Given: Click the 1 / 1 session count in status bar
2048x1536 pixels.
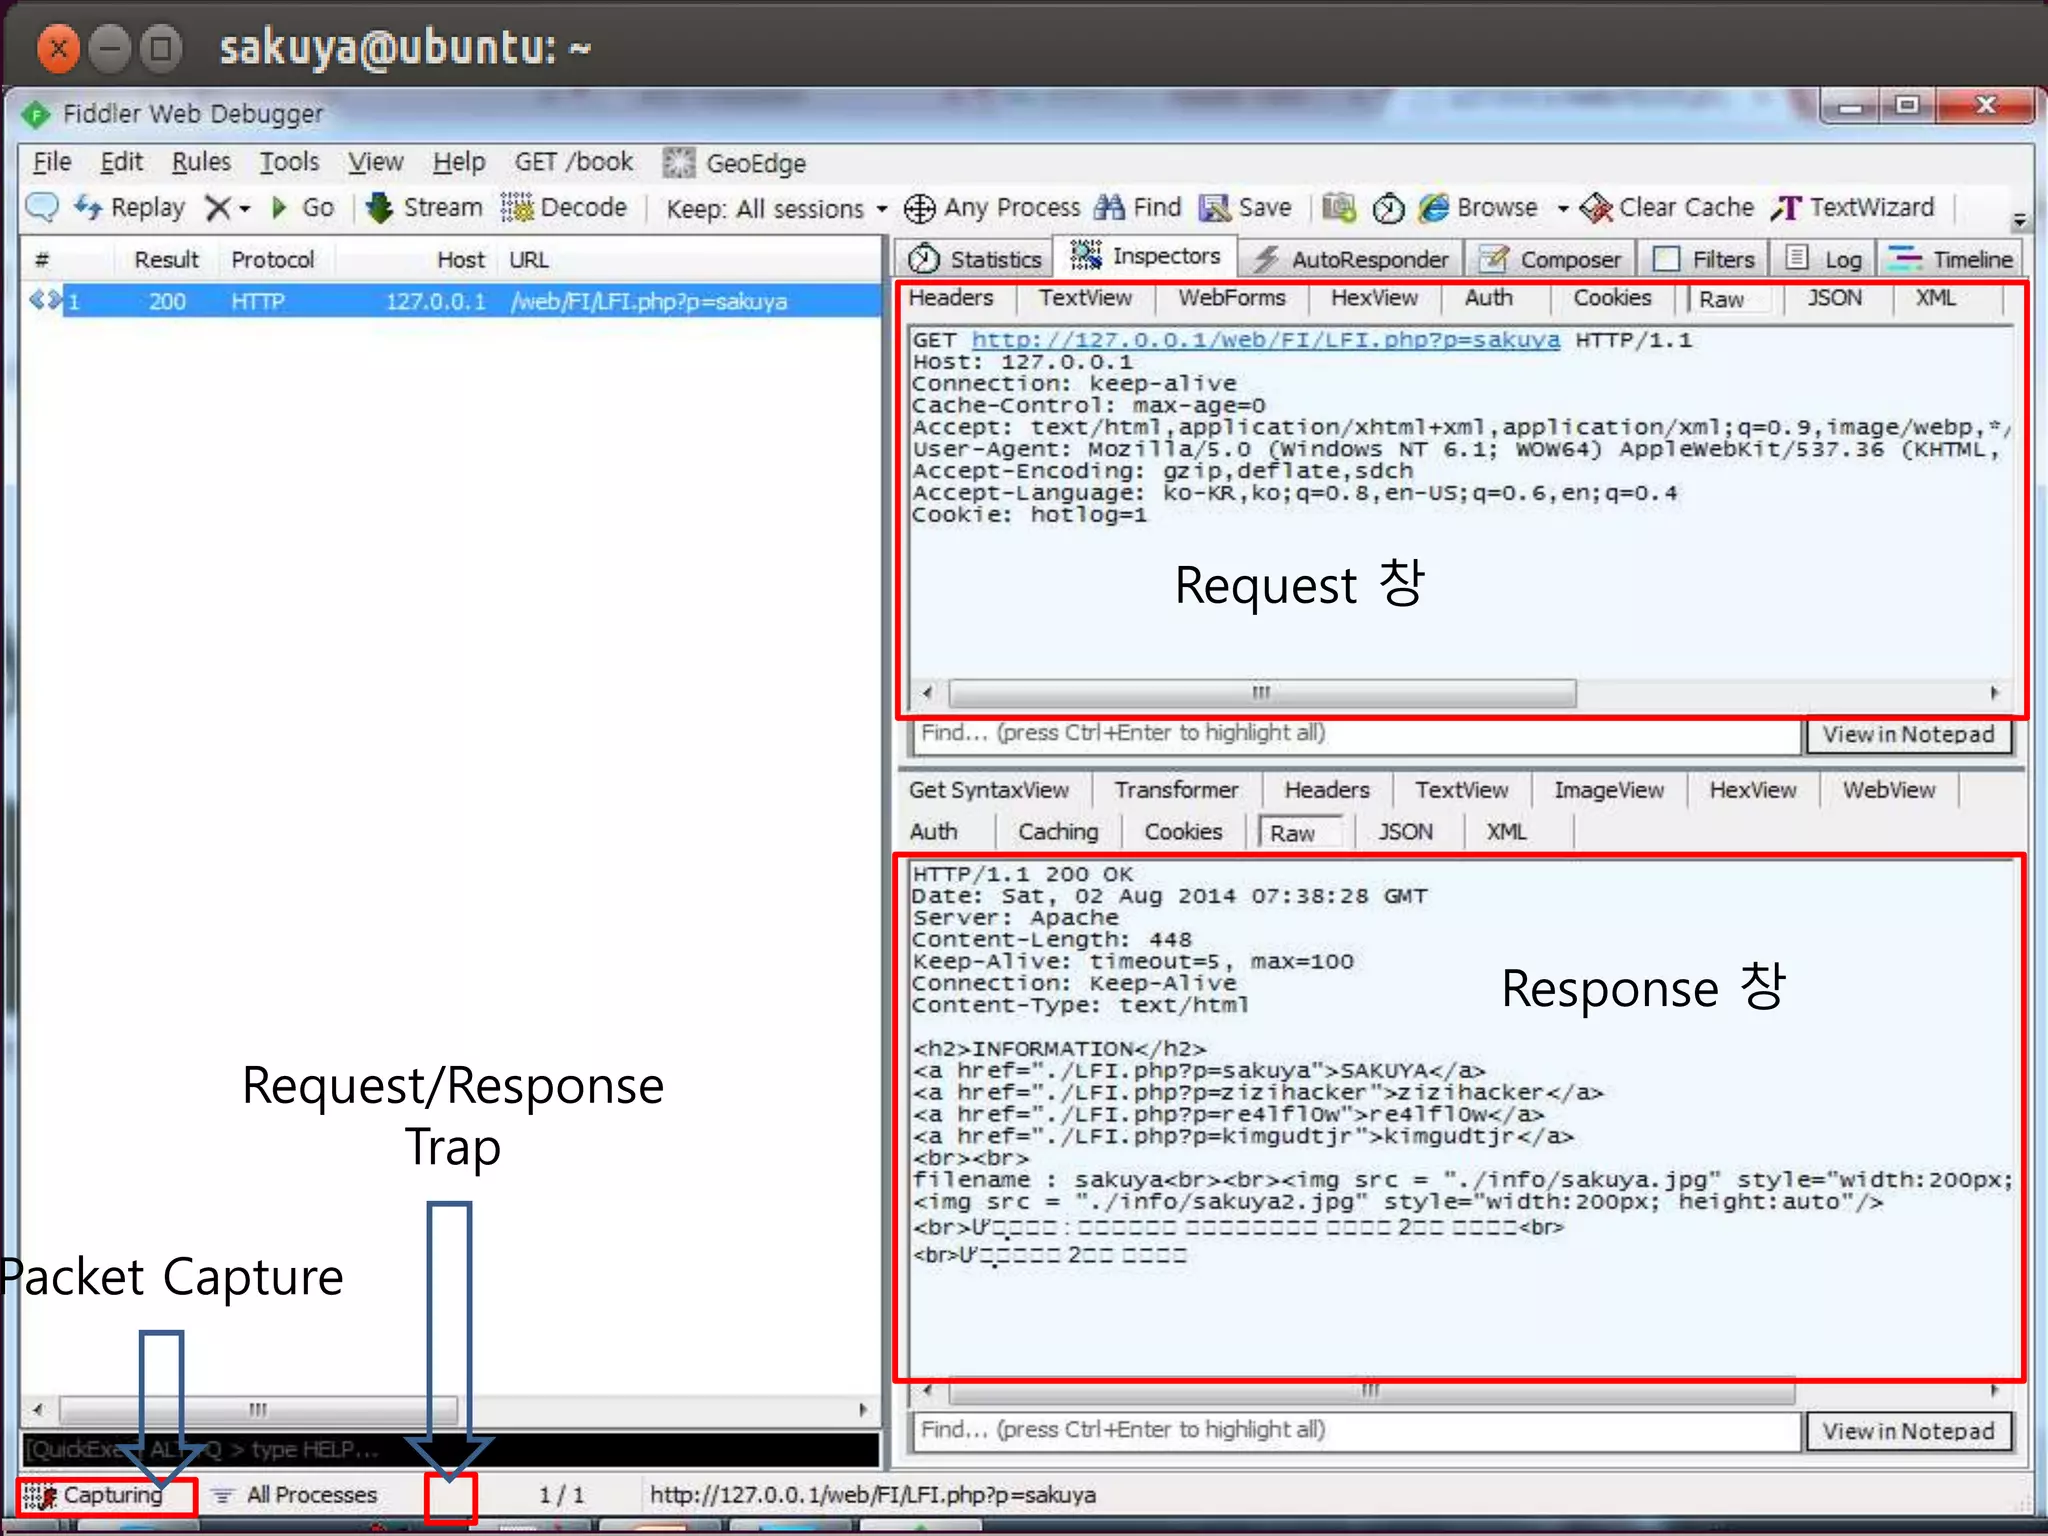Looking at the screenshot, I should (561, 1495).
